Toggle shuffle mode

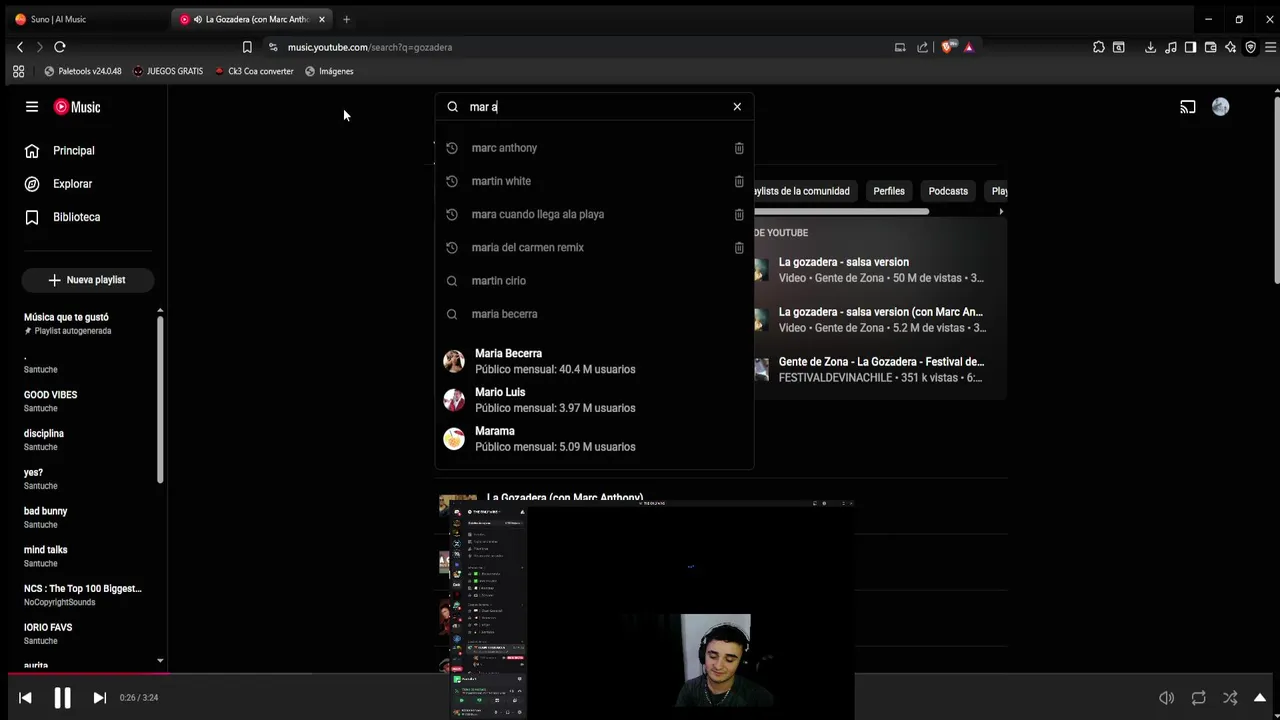click(x=1230, y=698)
